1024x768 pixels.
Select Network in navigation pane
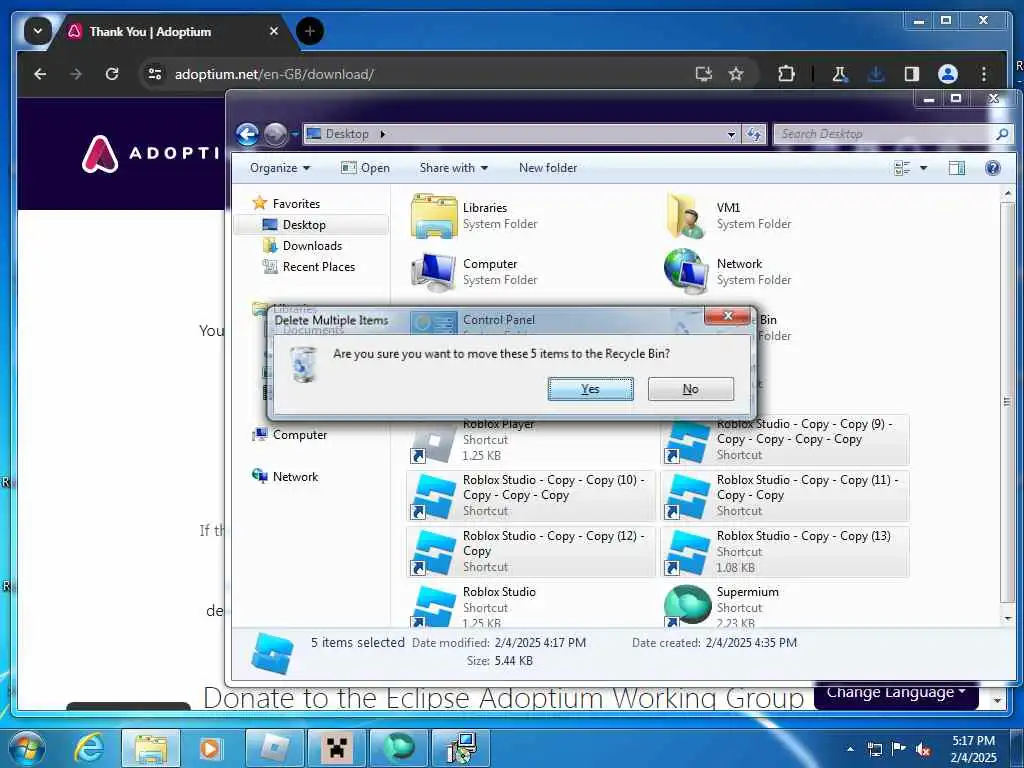tap(285, 476)
